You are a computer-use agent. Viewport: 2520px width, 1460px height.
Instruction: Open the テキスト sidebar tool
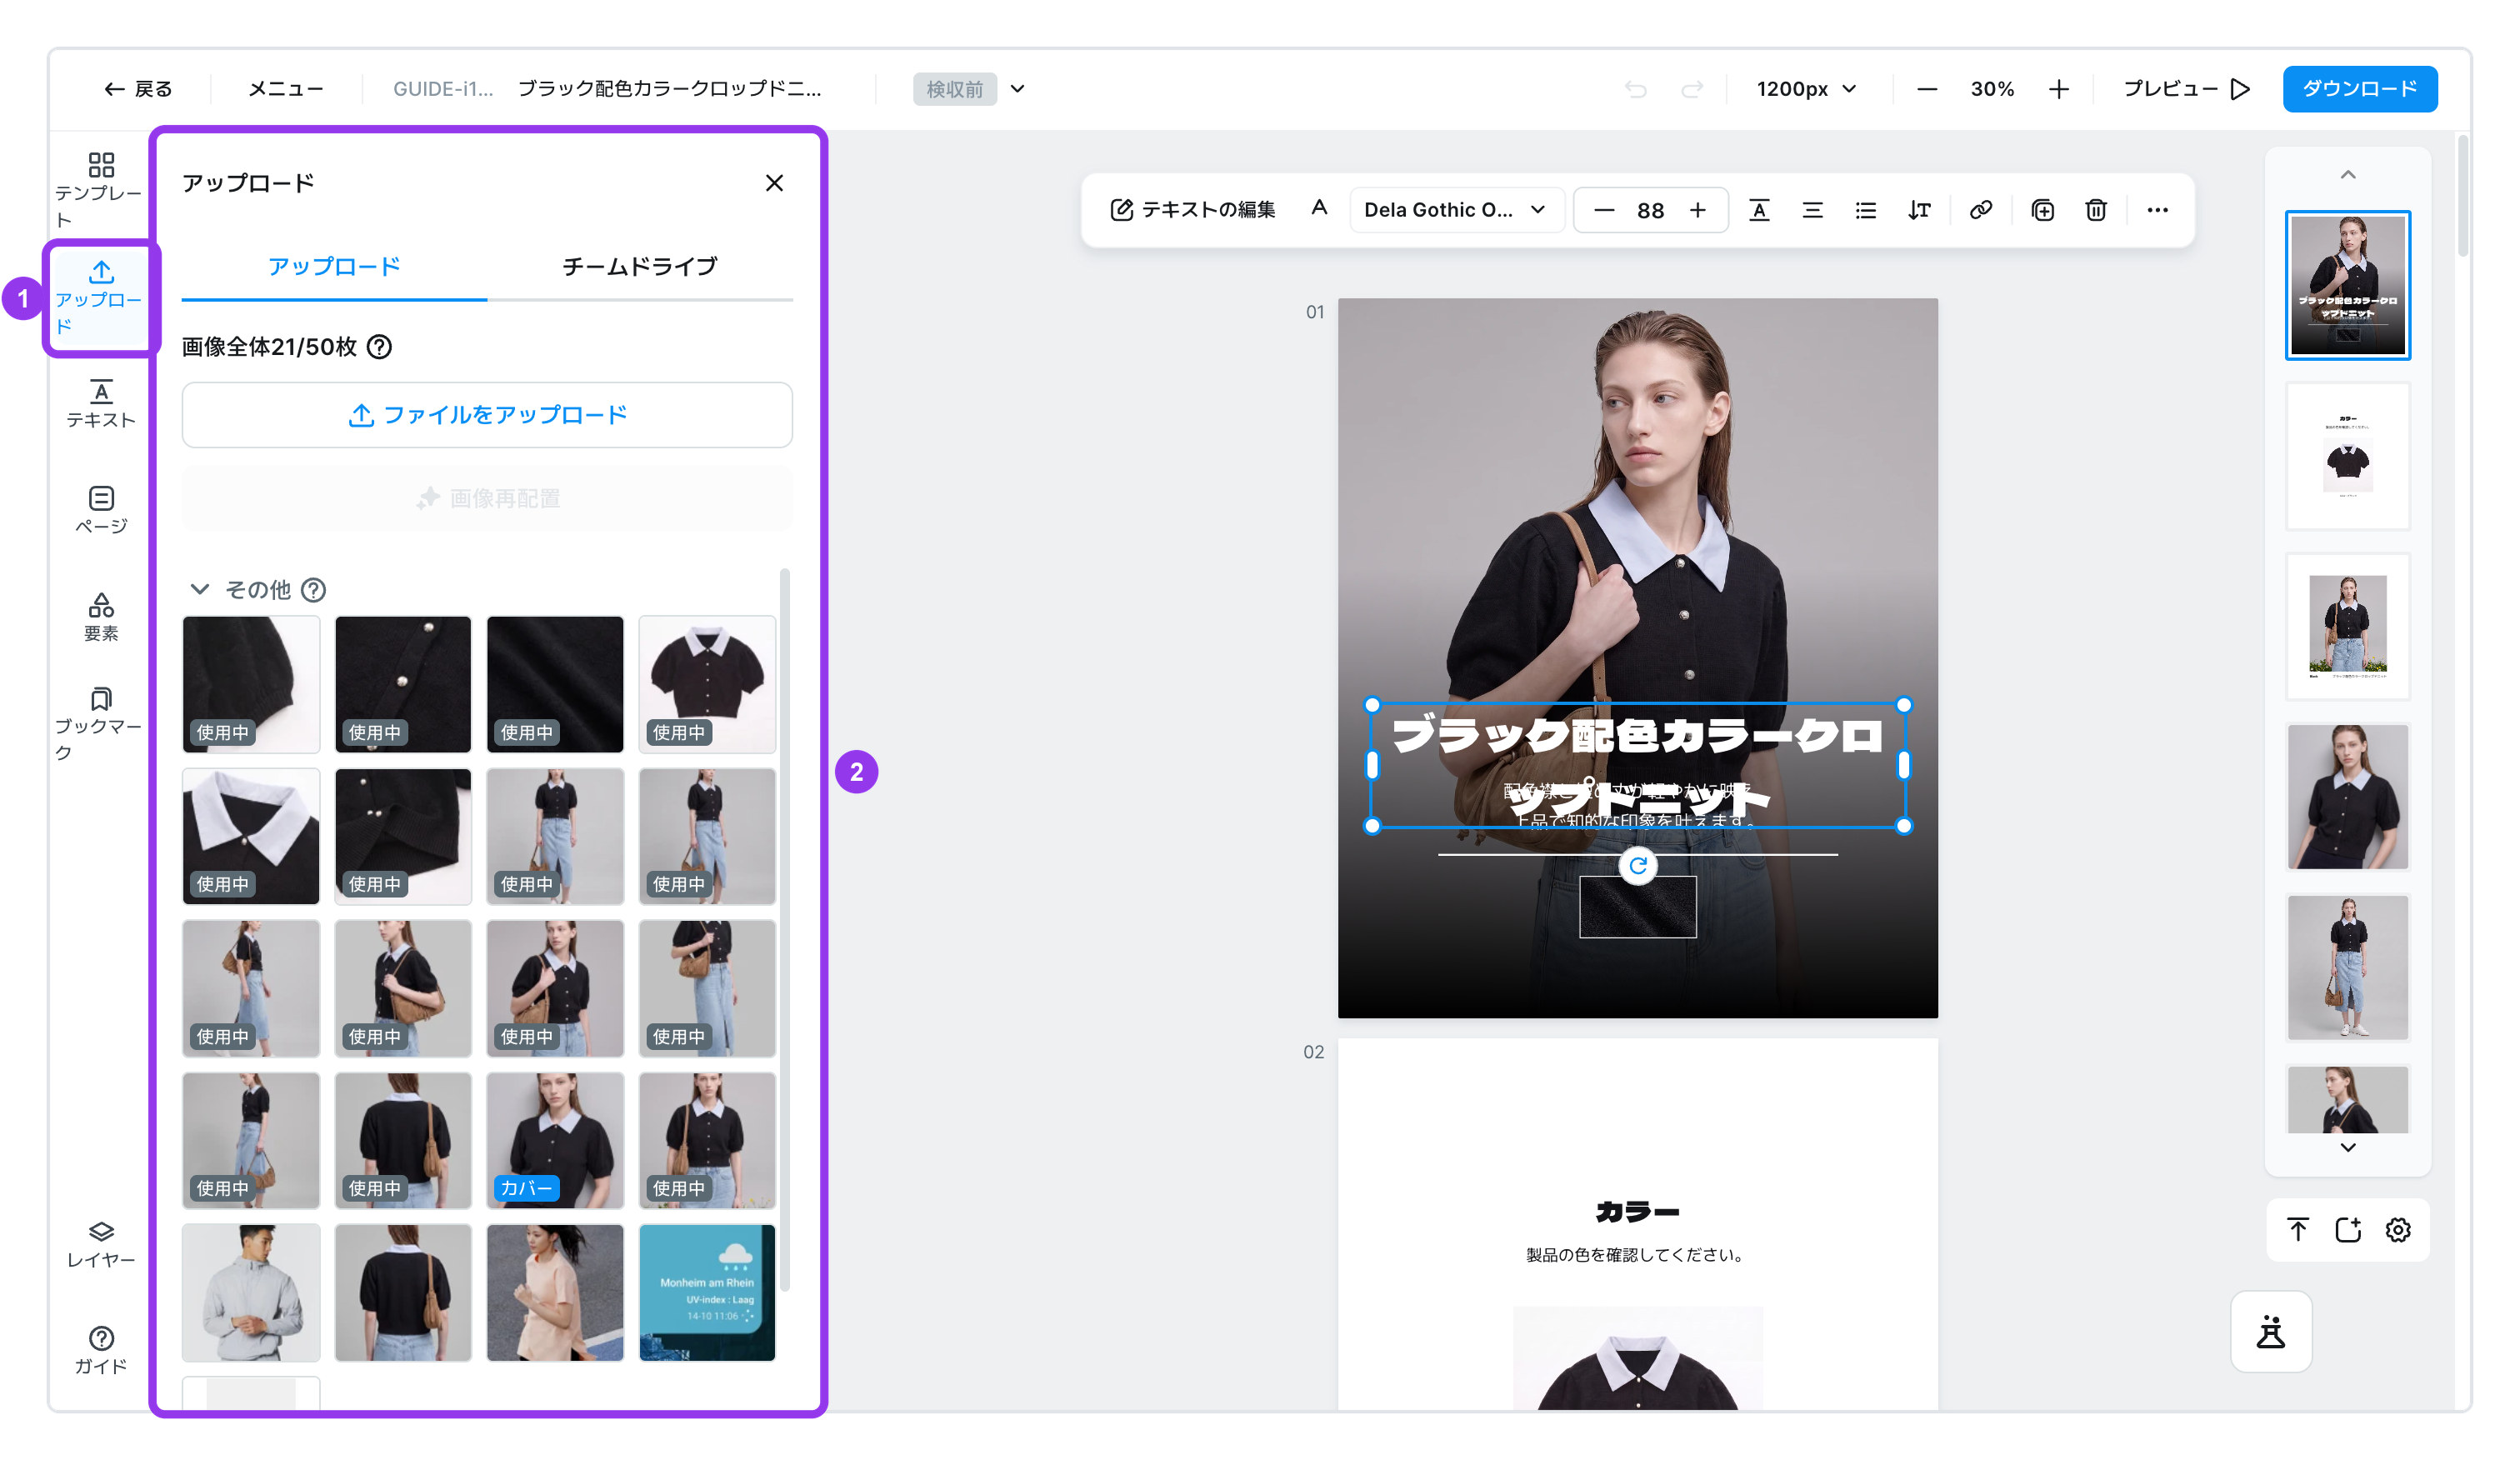[x=100, y=405]
